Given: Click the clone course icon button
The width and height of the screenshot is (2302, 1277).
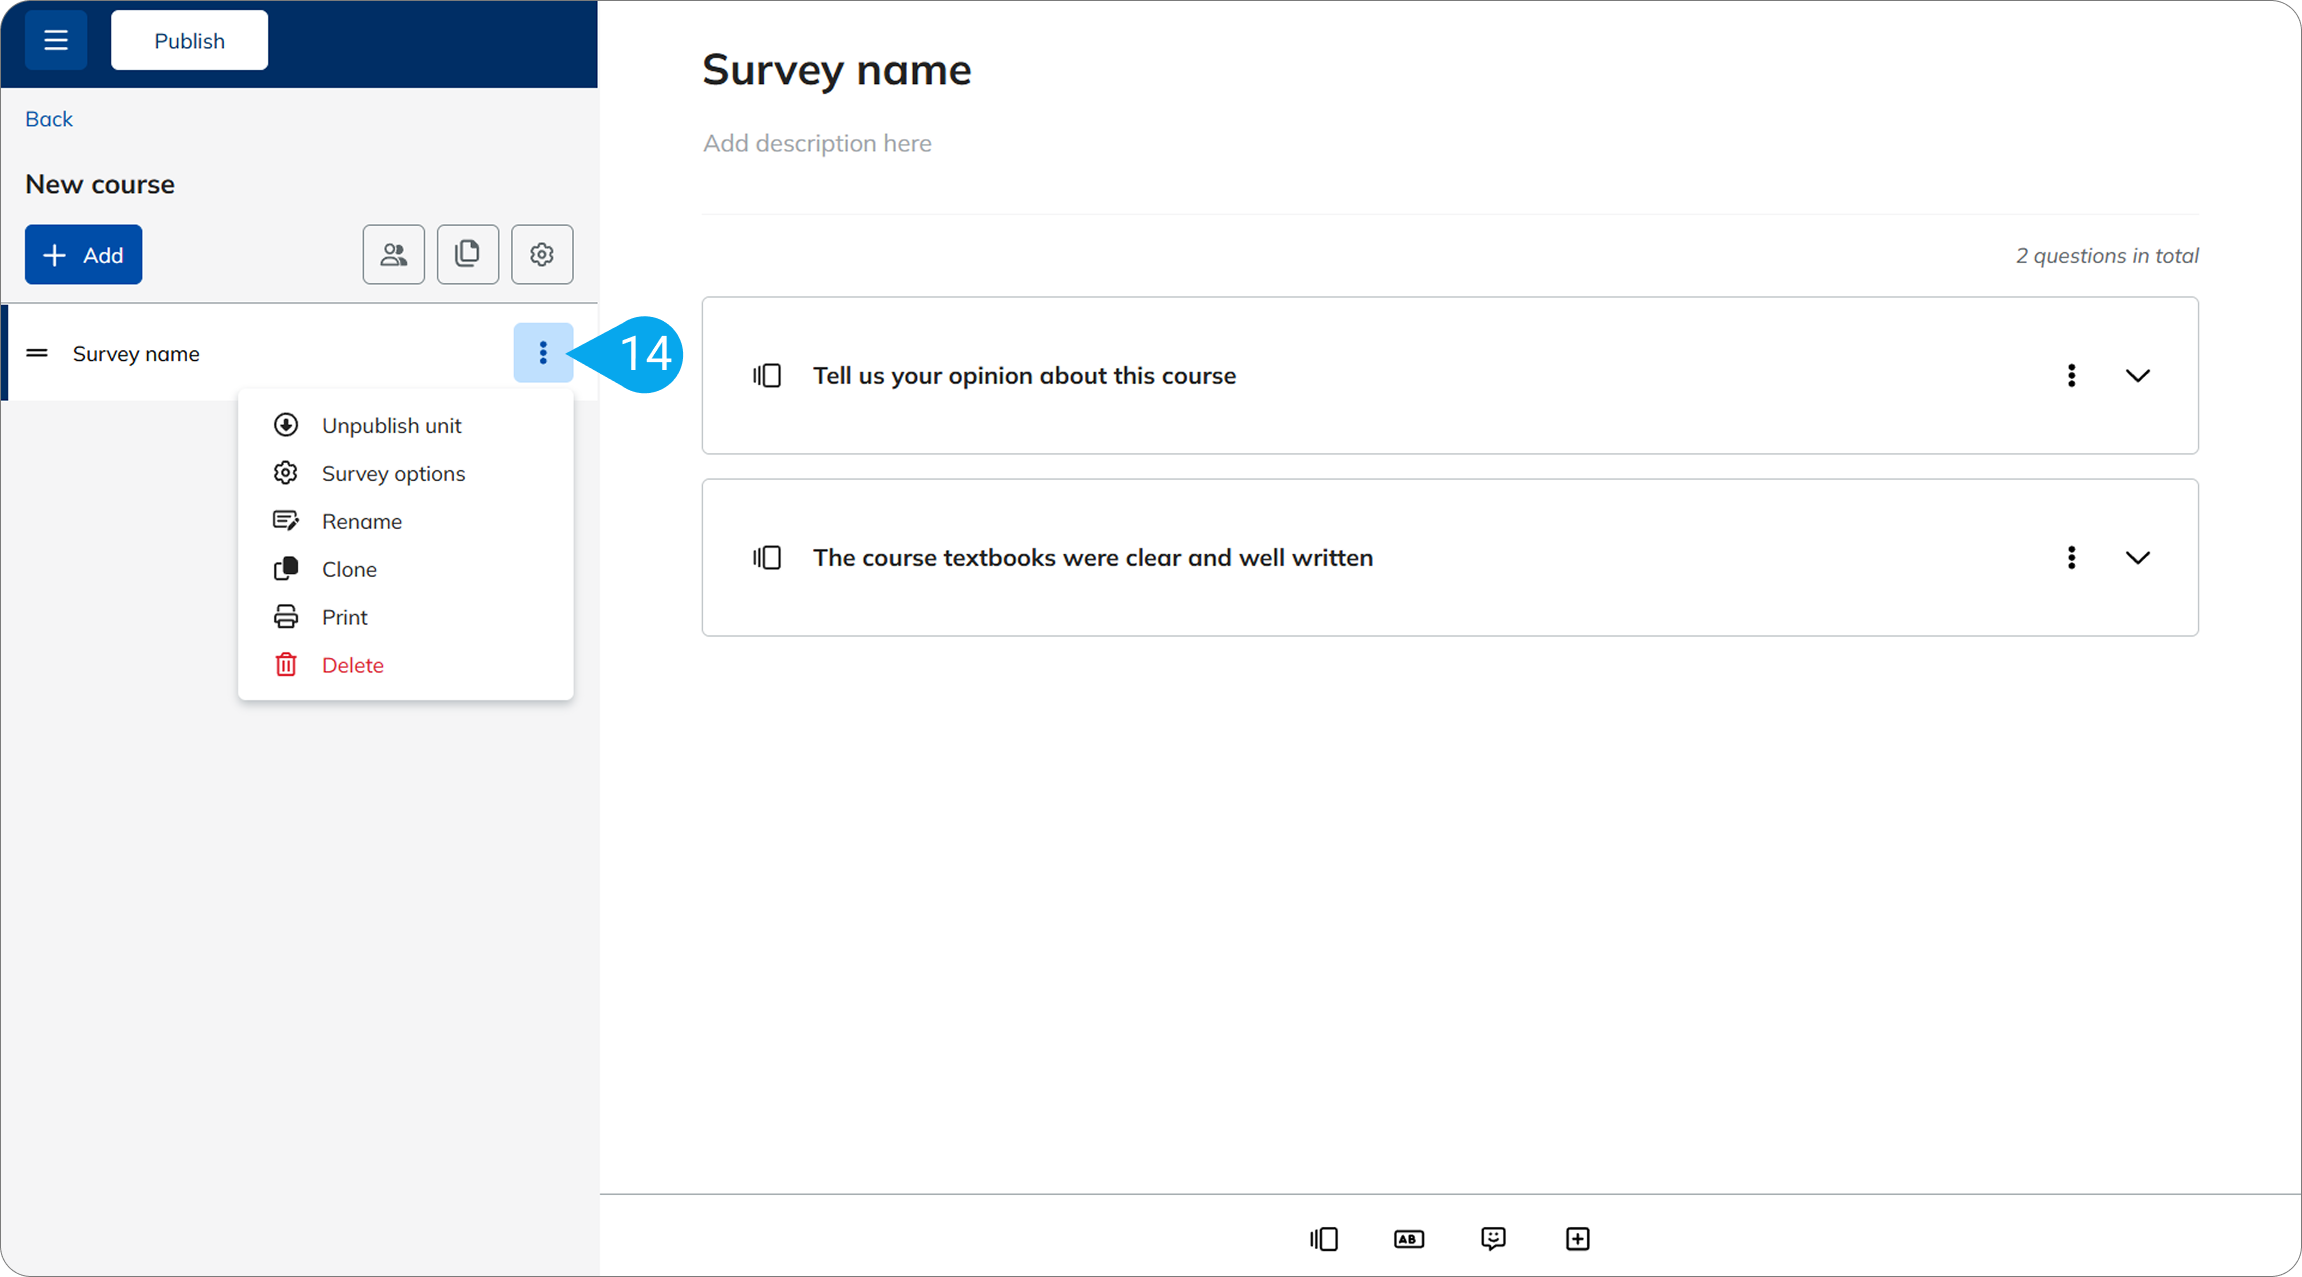Looking at the screenshot, I should click(x=467, y=255).
